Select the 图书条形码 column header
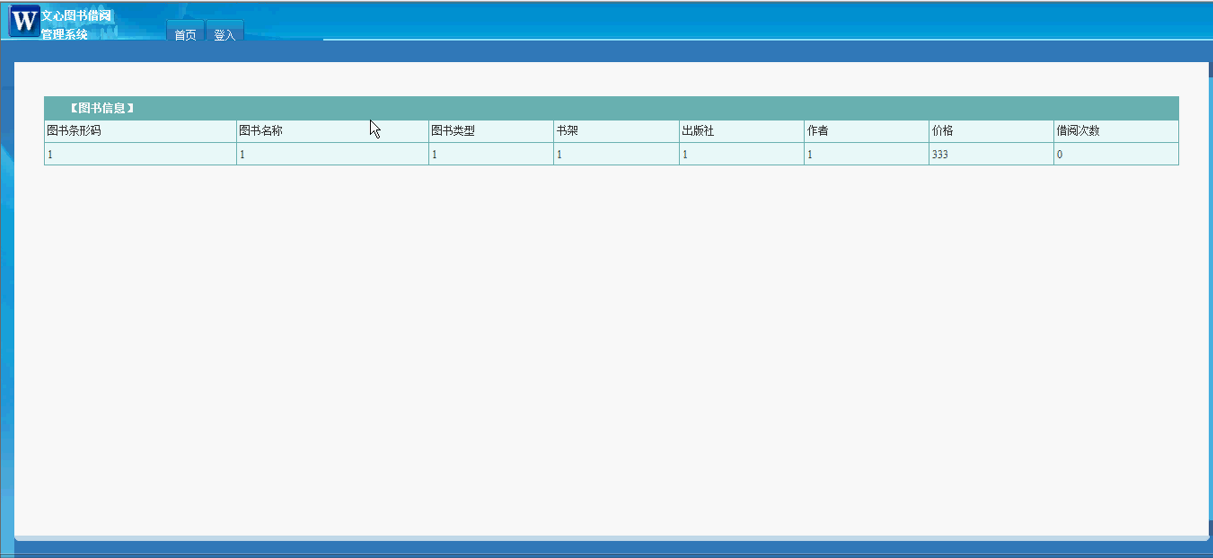Image resolution: width=1213 pixels, height=558 pixels. tap(140, 131)
